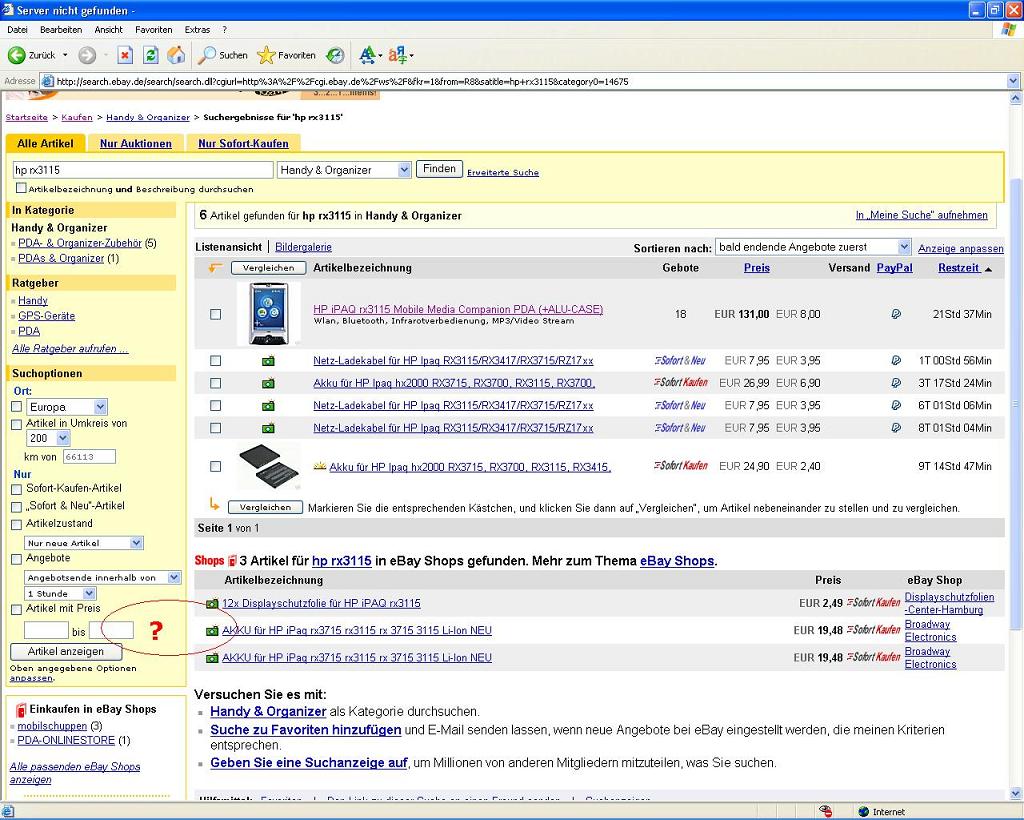Open the Zurück history dropdown arrow
1024x820 pixels.
pos(65,55)
